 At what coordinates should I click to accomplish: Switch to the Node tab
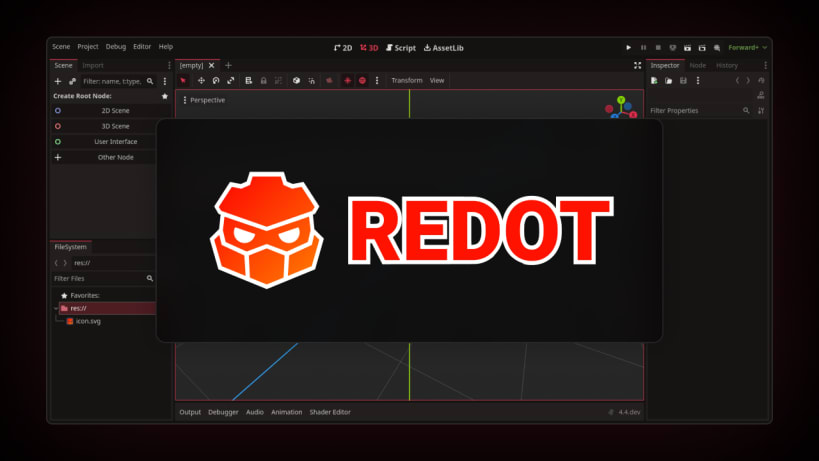[x=697, y=65]
